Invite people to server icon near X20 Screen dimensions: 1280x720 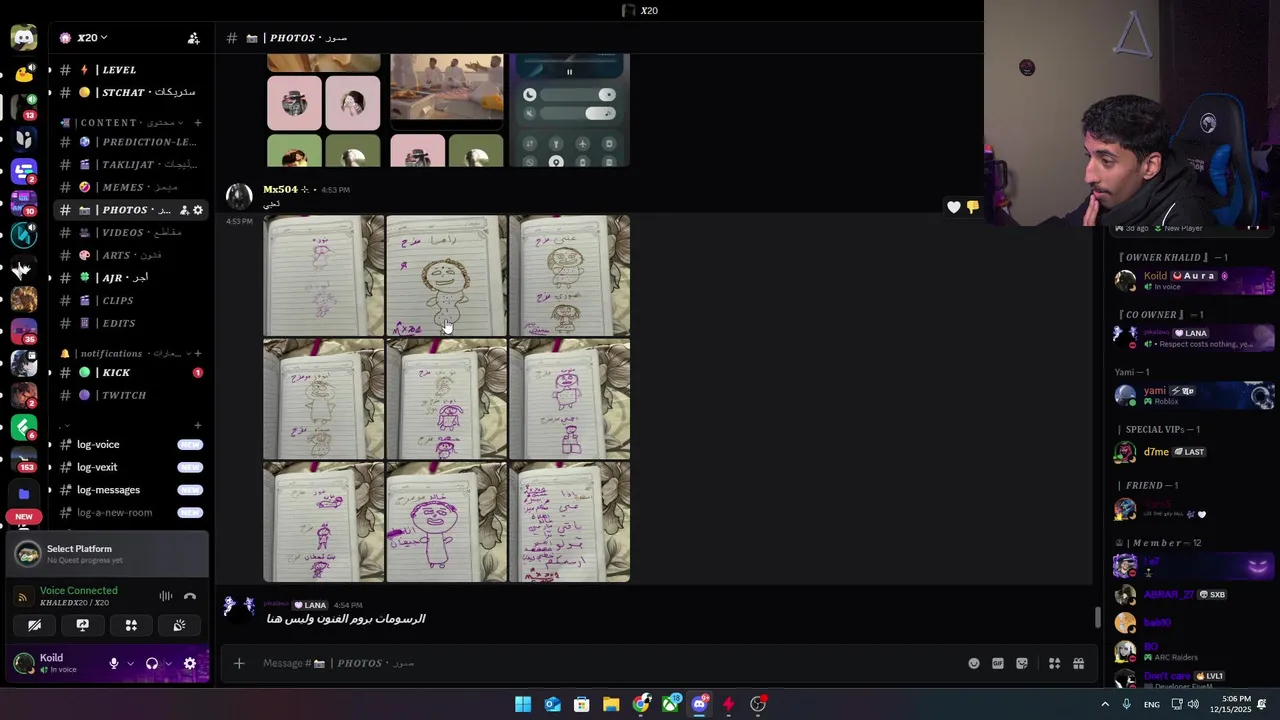[194, 38]
